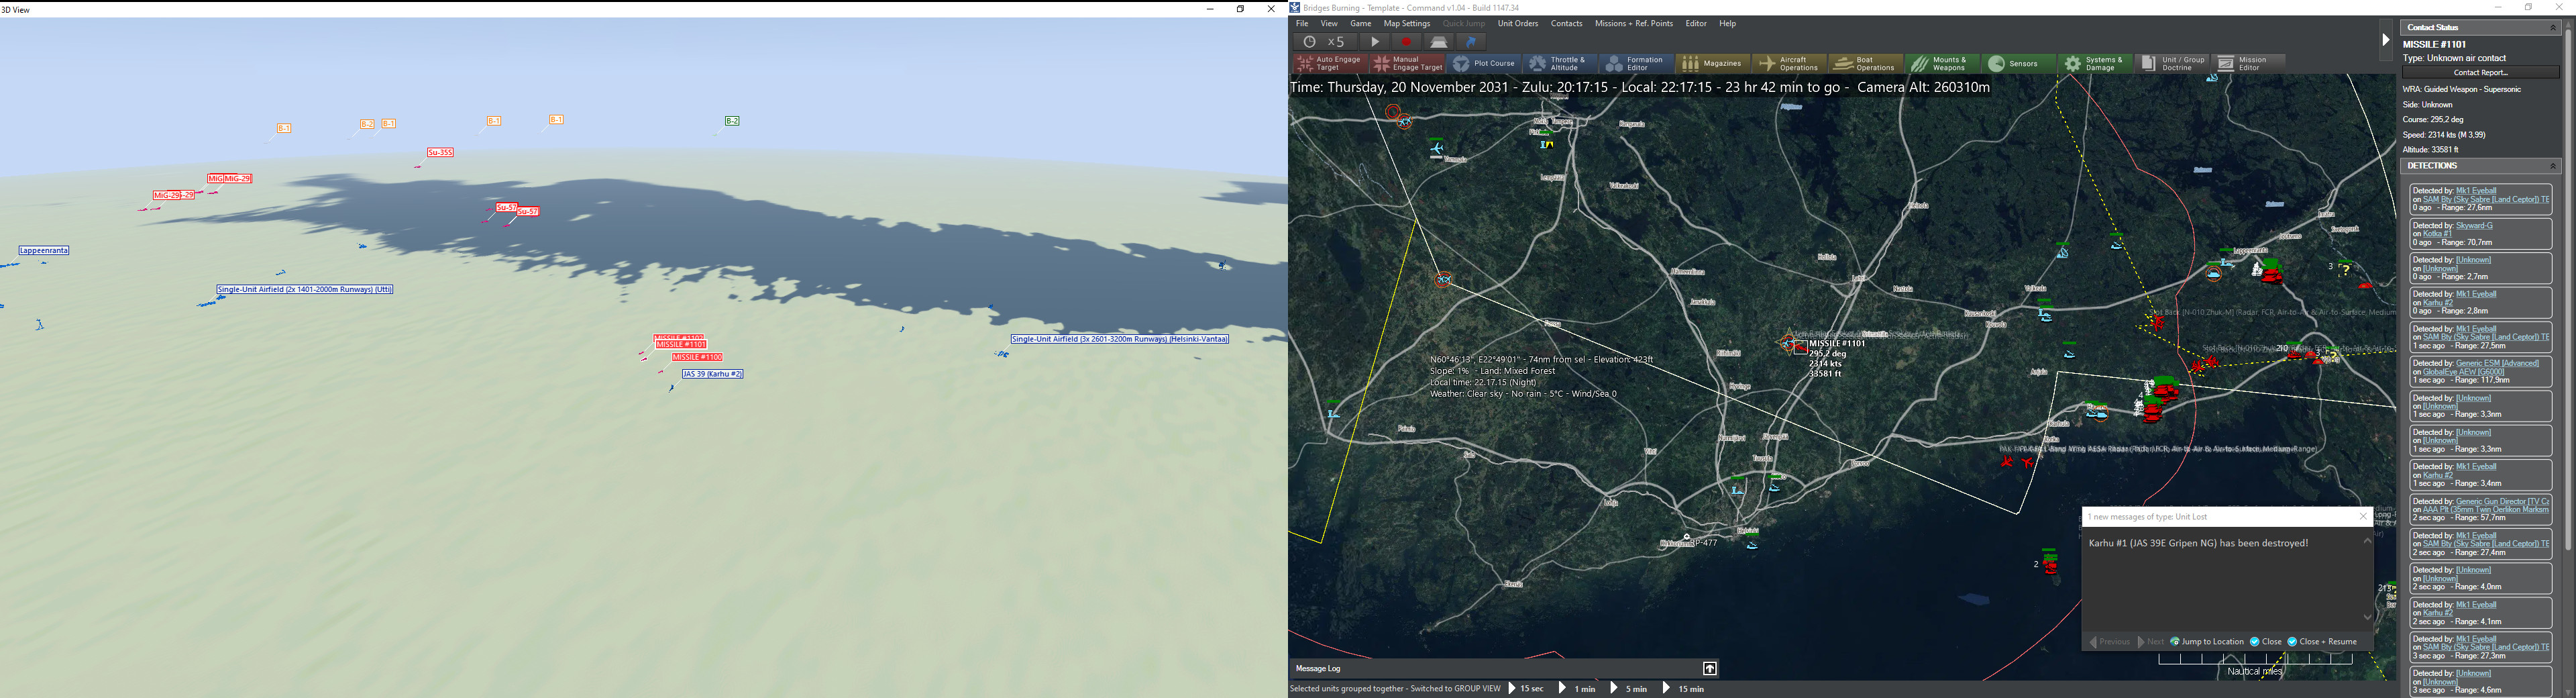Open Mounts & Weapons
The width and height of the screenshot is (2576, 698).
coord(1939,64)
